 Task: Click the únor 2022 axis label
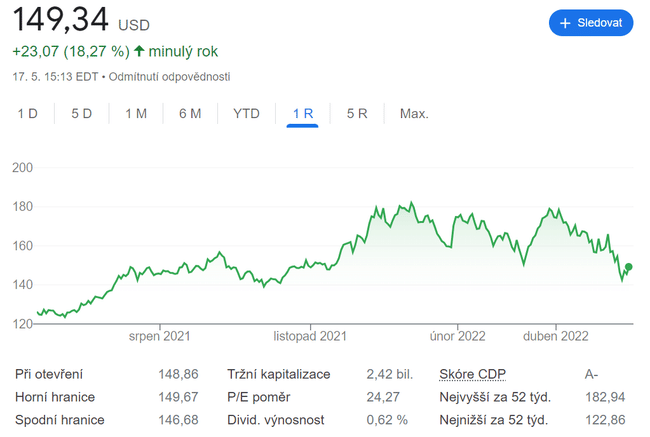tap(458, 336)
